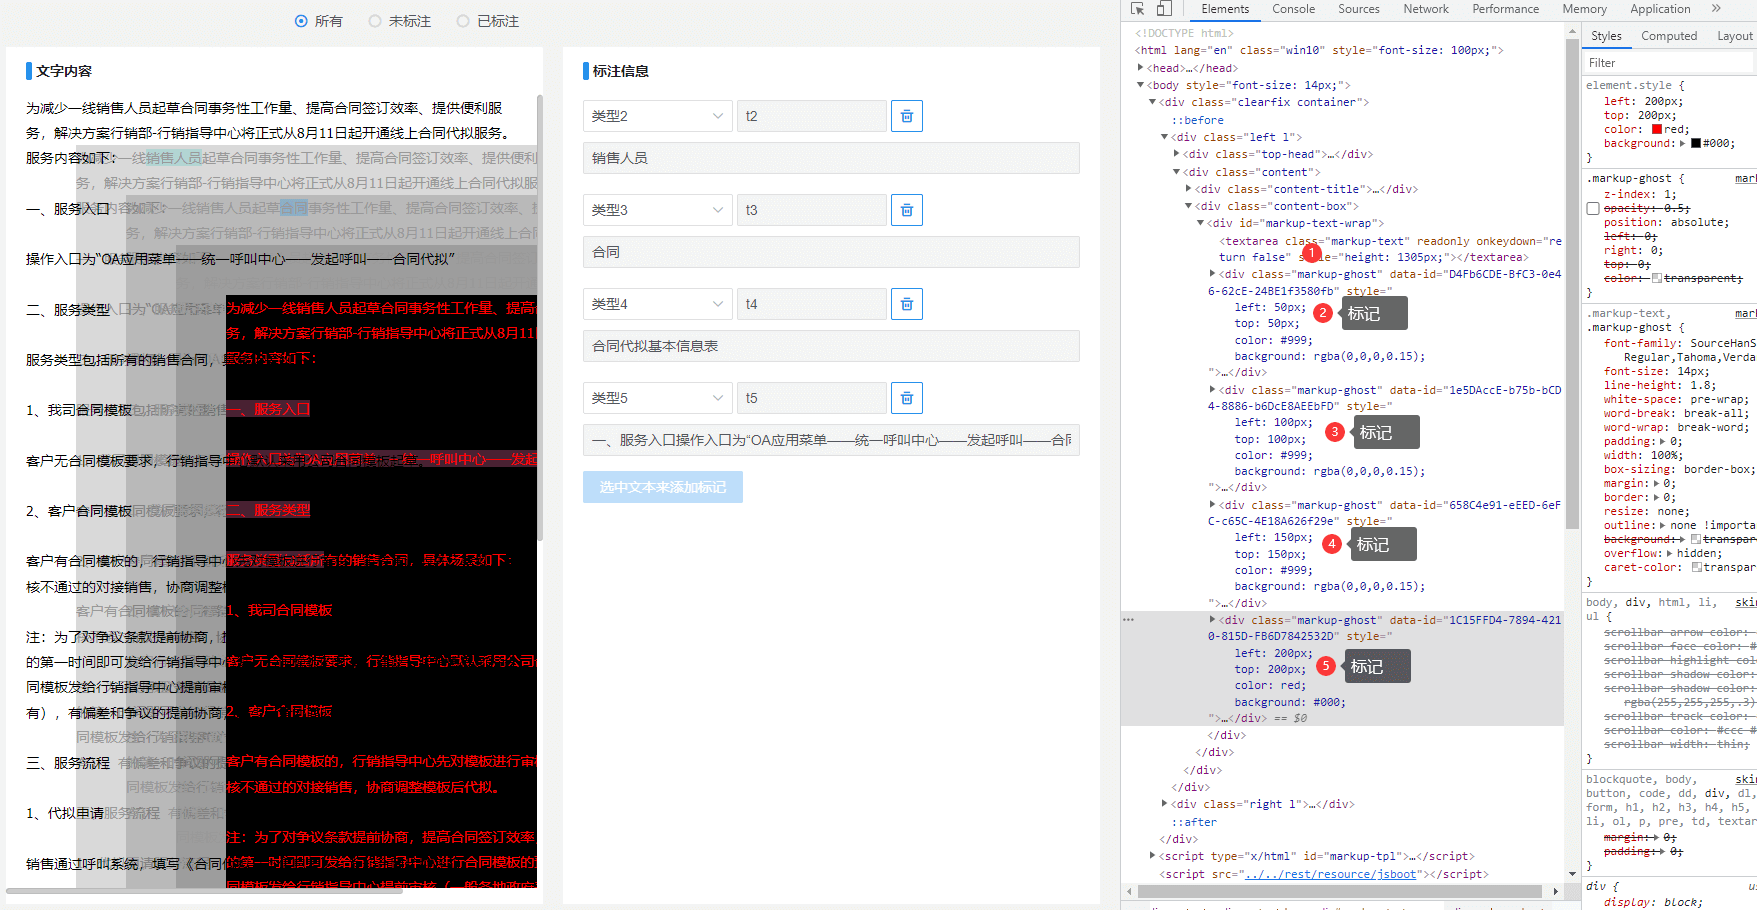Screen dimensions: 1757x910
Task: Open the three-dots menu beside the selected DOM node
Action: [1129, 620]
